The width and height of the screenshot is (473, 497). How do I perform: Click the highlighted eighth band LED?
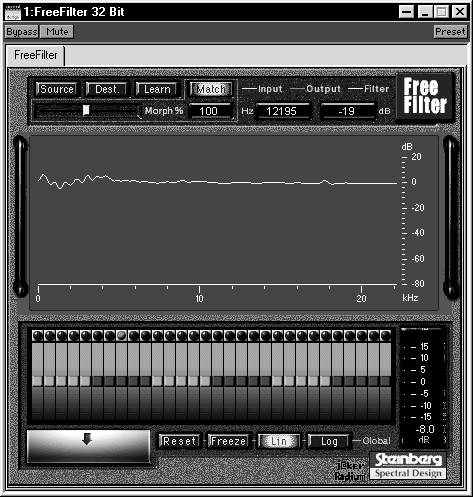pos(122,335)
